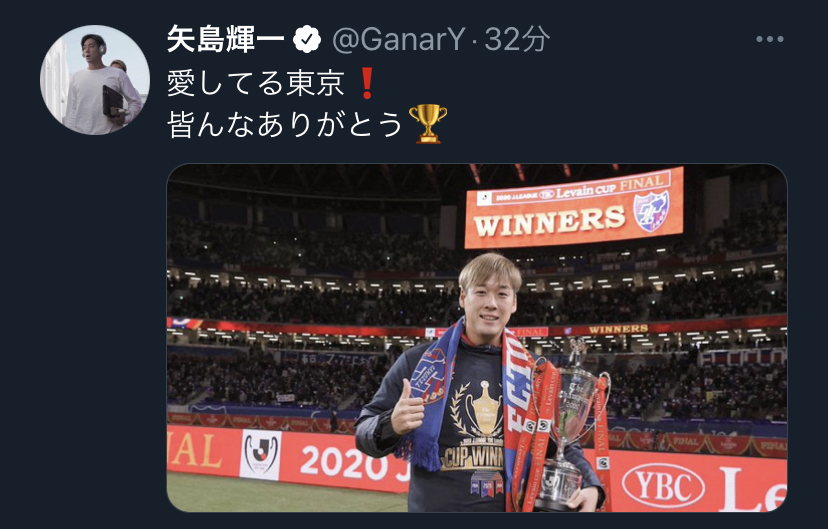
Task: Click the trophy emoji after 皆んなありがとう
Action: [428, 124]
